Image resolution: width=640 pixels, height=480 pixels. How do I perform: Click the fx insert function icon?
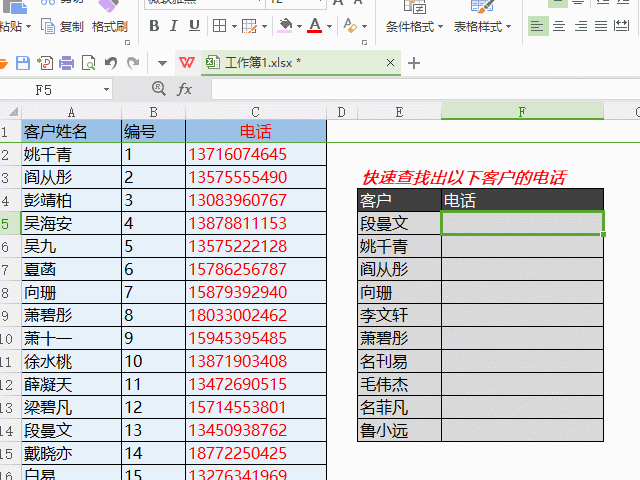(184, 89)
